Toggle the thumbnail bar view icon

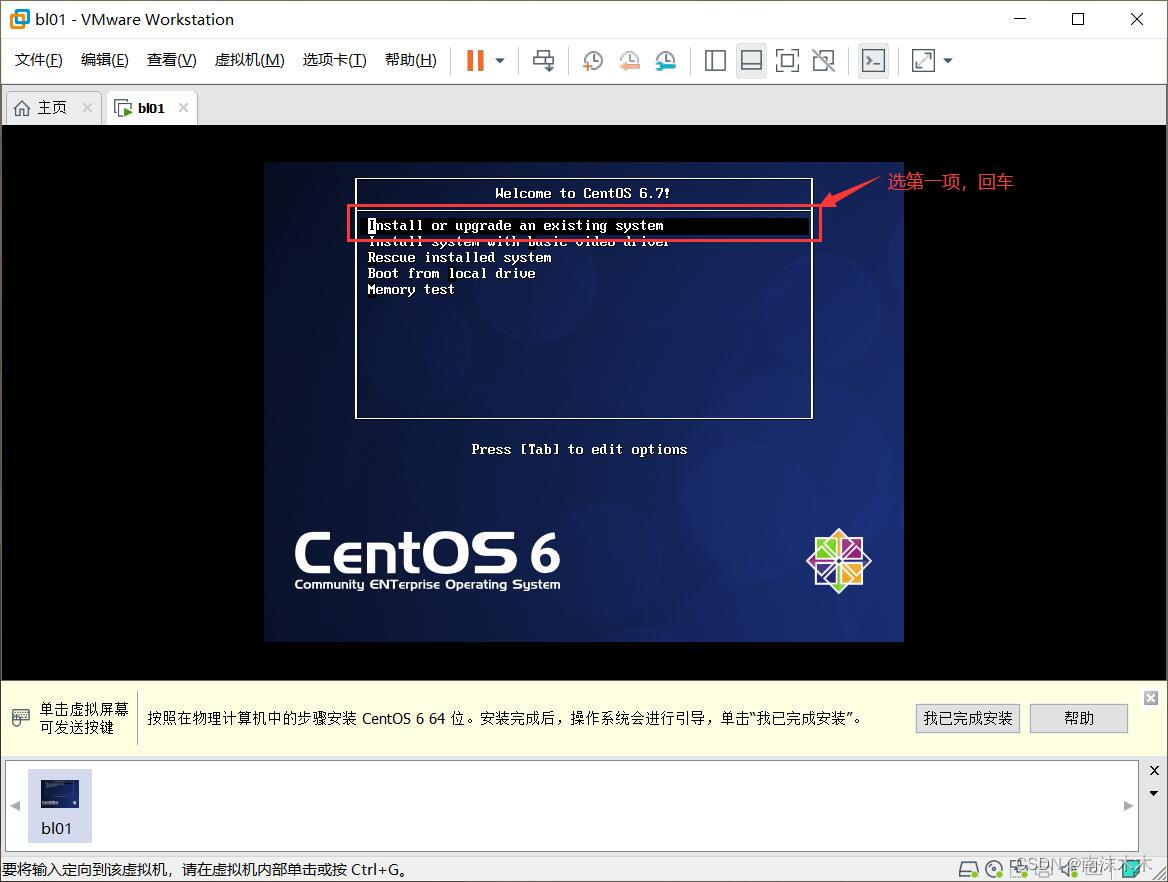pyautogui.click(x=752, y=60)
